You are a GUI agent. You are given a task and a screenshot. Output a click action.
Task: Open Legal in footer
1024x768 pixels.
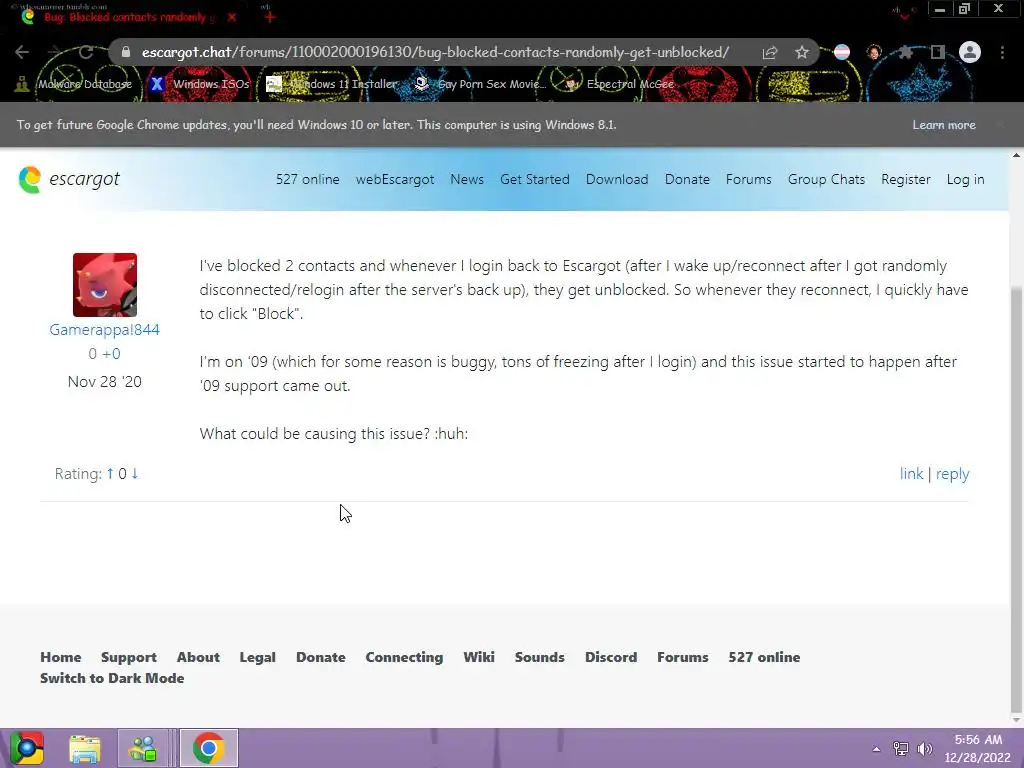pos(257,657)
